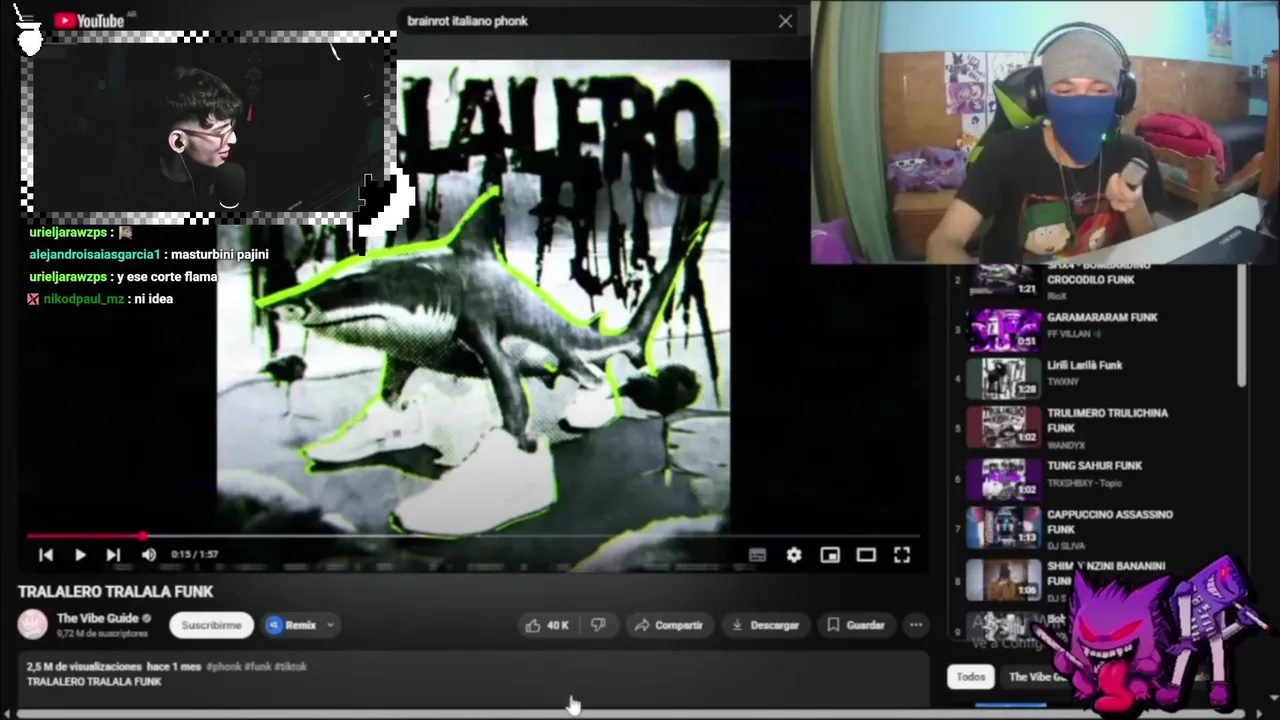Click the Guardar save button
1280x720 pixels.
[856, 625]
